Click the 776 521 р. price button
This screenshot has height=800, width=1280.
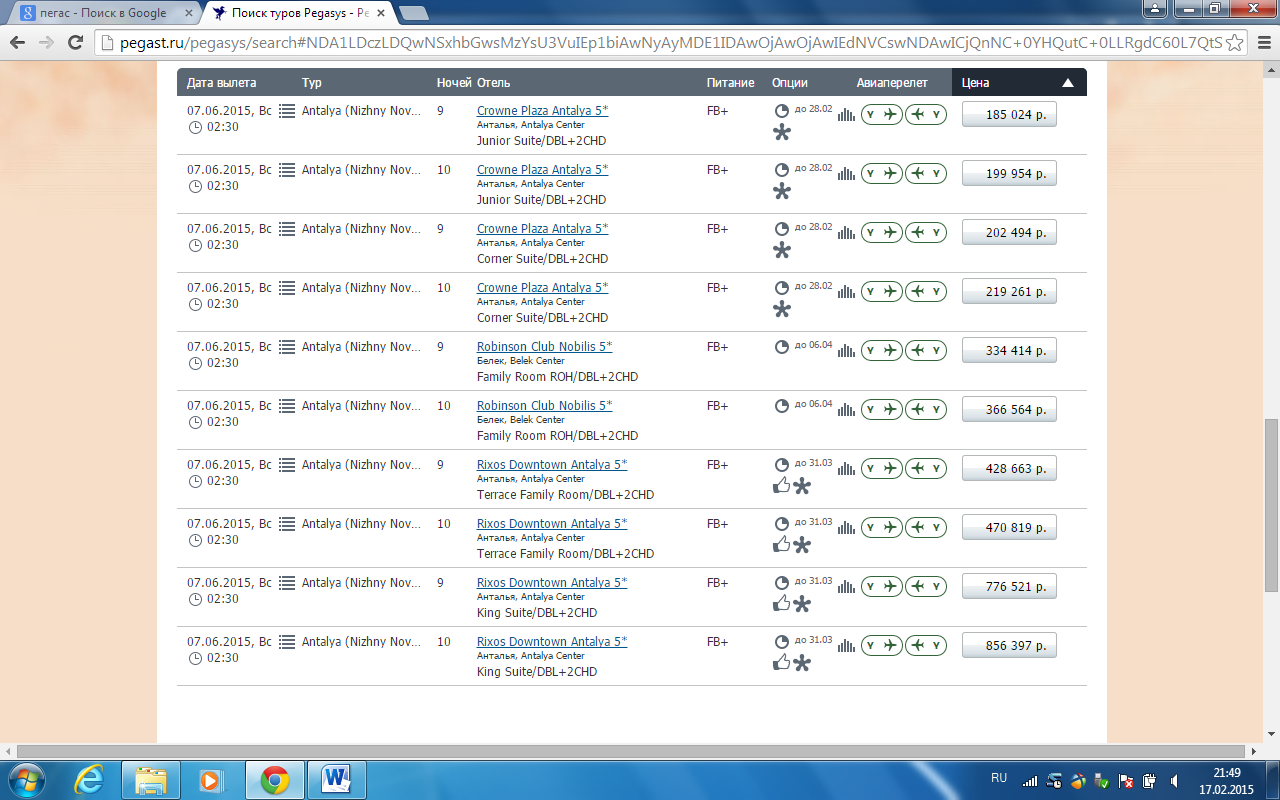pos(1009,587)
